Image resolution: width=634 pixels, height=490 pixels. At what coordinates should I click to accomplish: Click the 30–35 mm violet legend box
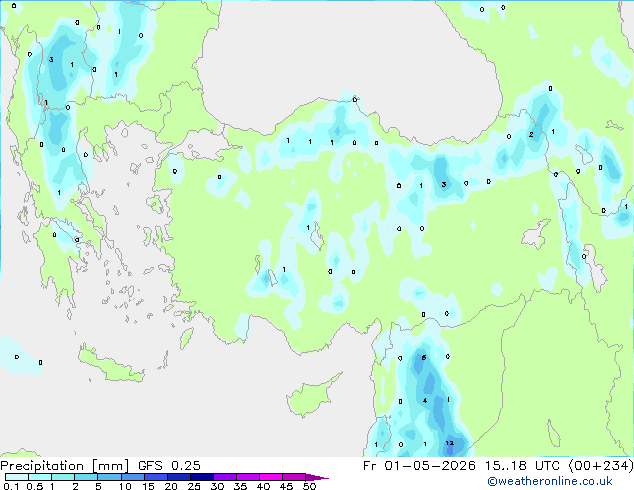click(225, 477)
